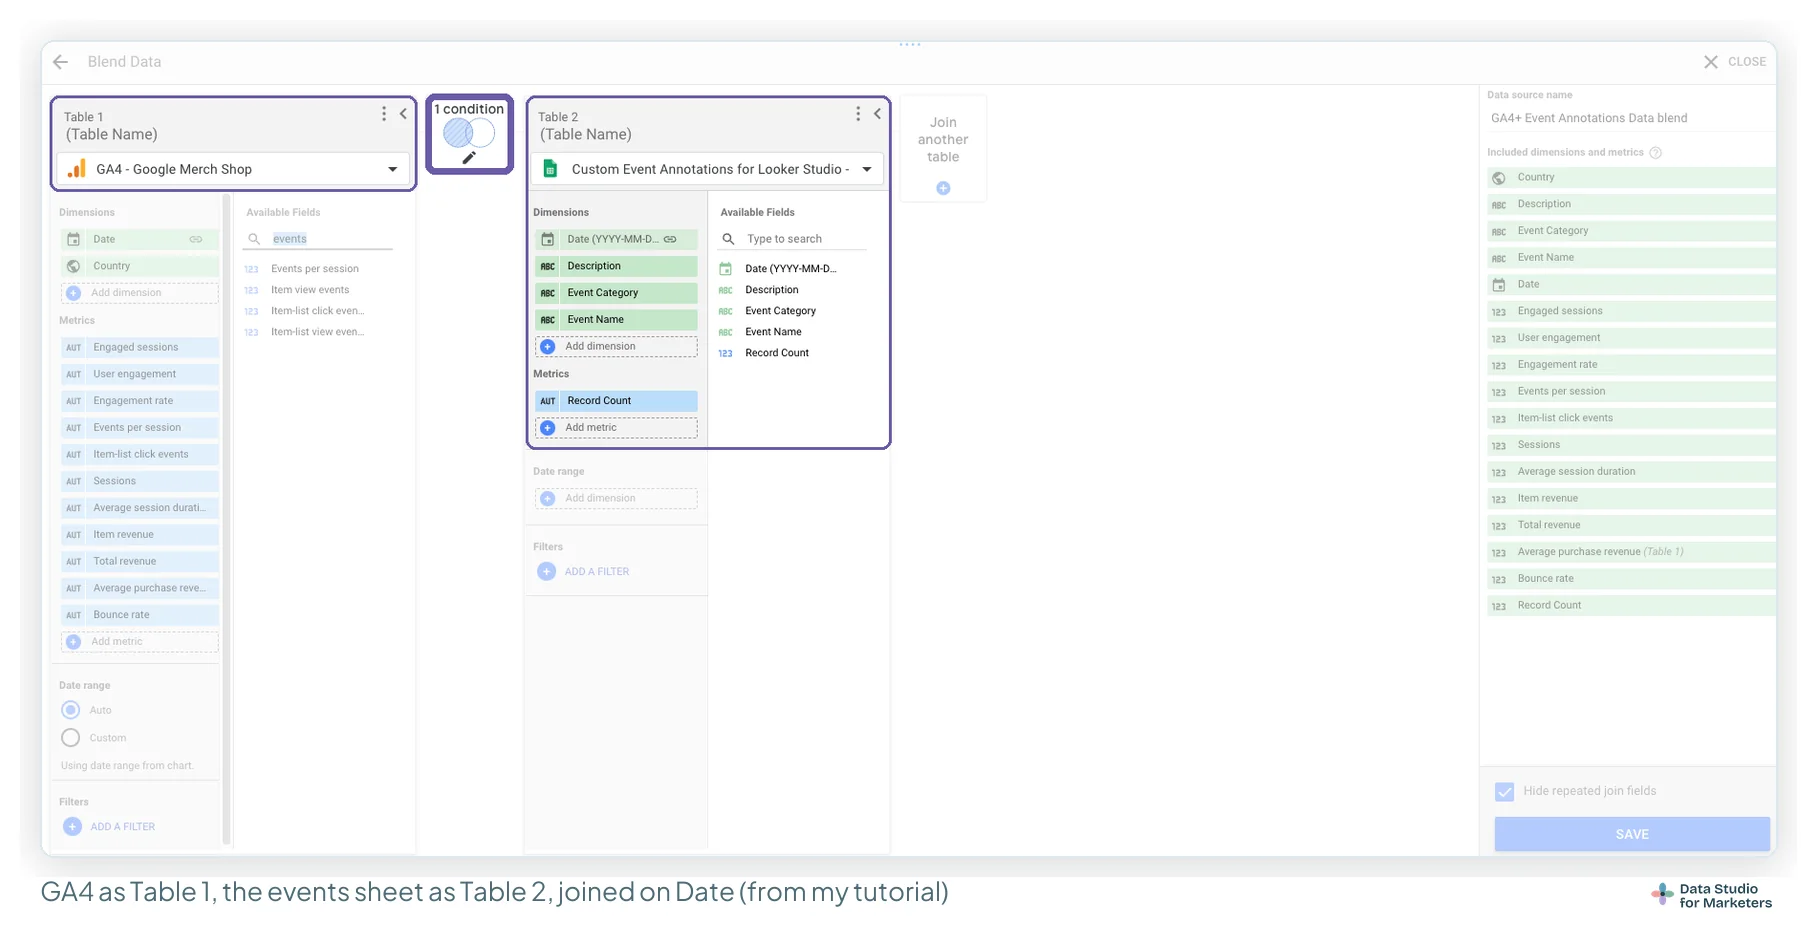This screenshot has width=1817, height=931.
Task: Open Table 2 three-dot options menu
Action: click(x=858, y=114)
